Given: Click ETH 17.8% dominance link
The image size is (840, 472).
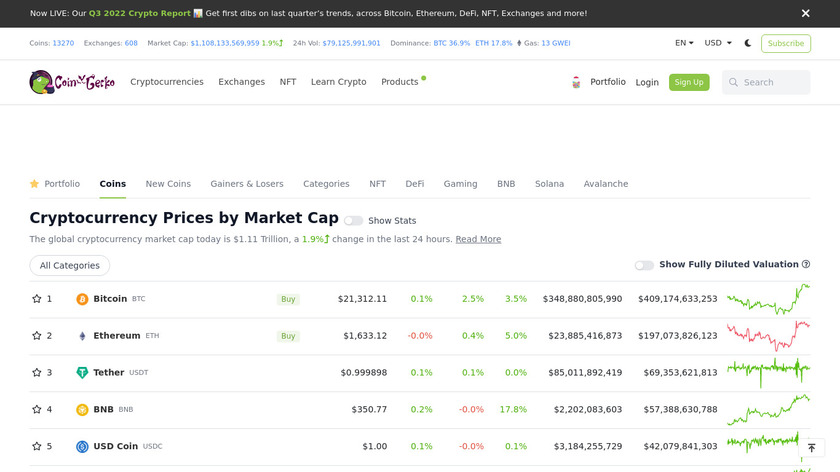Looking at the screenshot, I should [x=494, y=43].
